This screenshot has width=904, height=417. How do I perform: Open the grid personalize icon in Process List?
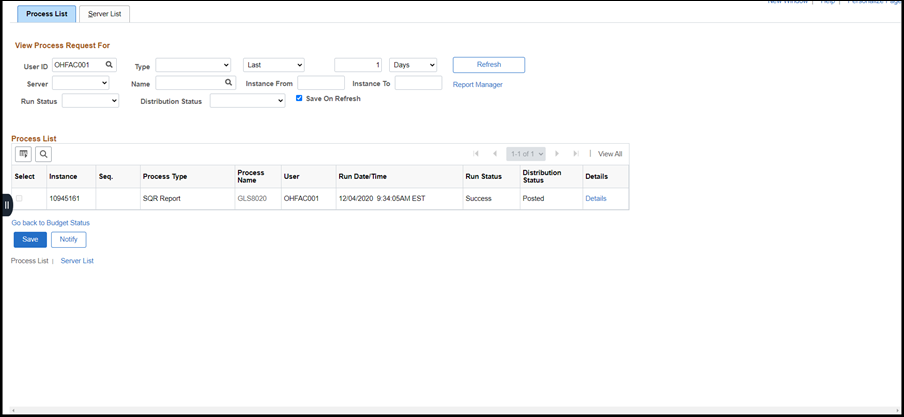[23, 154]
